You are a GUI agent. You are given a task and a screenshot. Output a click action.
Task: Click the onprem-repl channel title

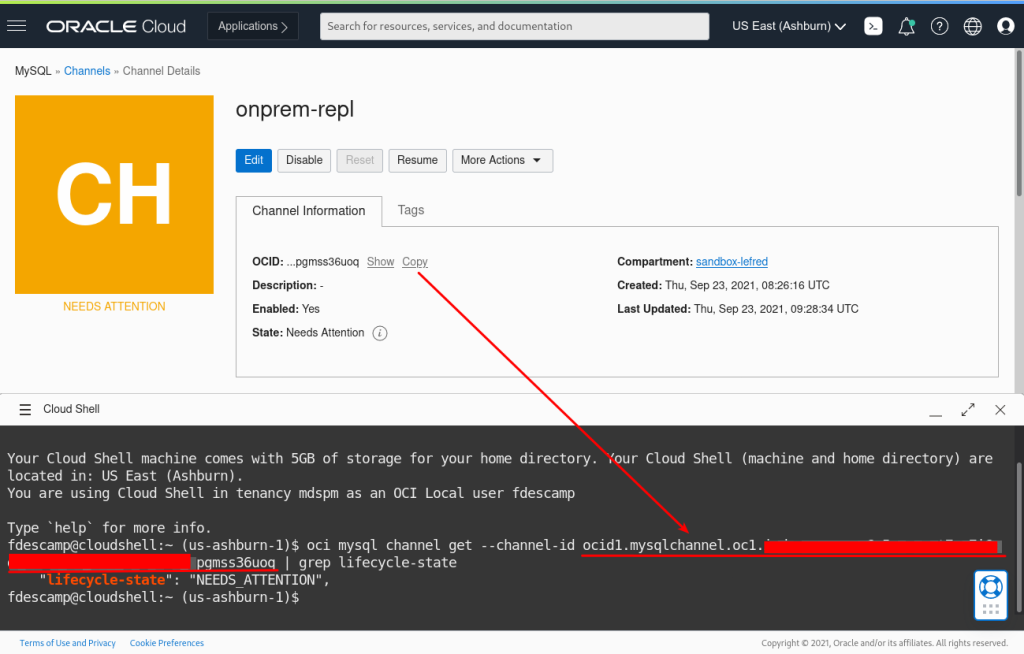click(x=295, y=110)
